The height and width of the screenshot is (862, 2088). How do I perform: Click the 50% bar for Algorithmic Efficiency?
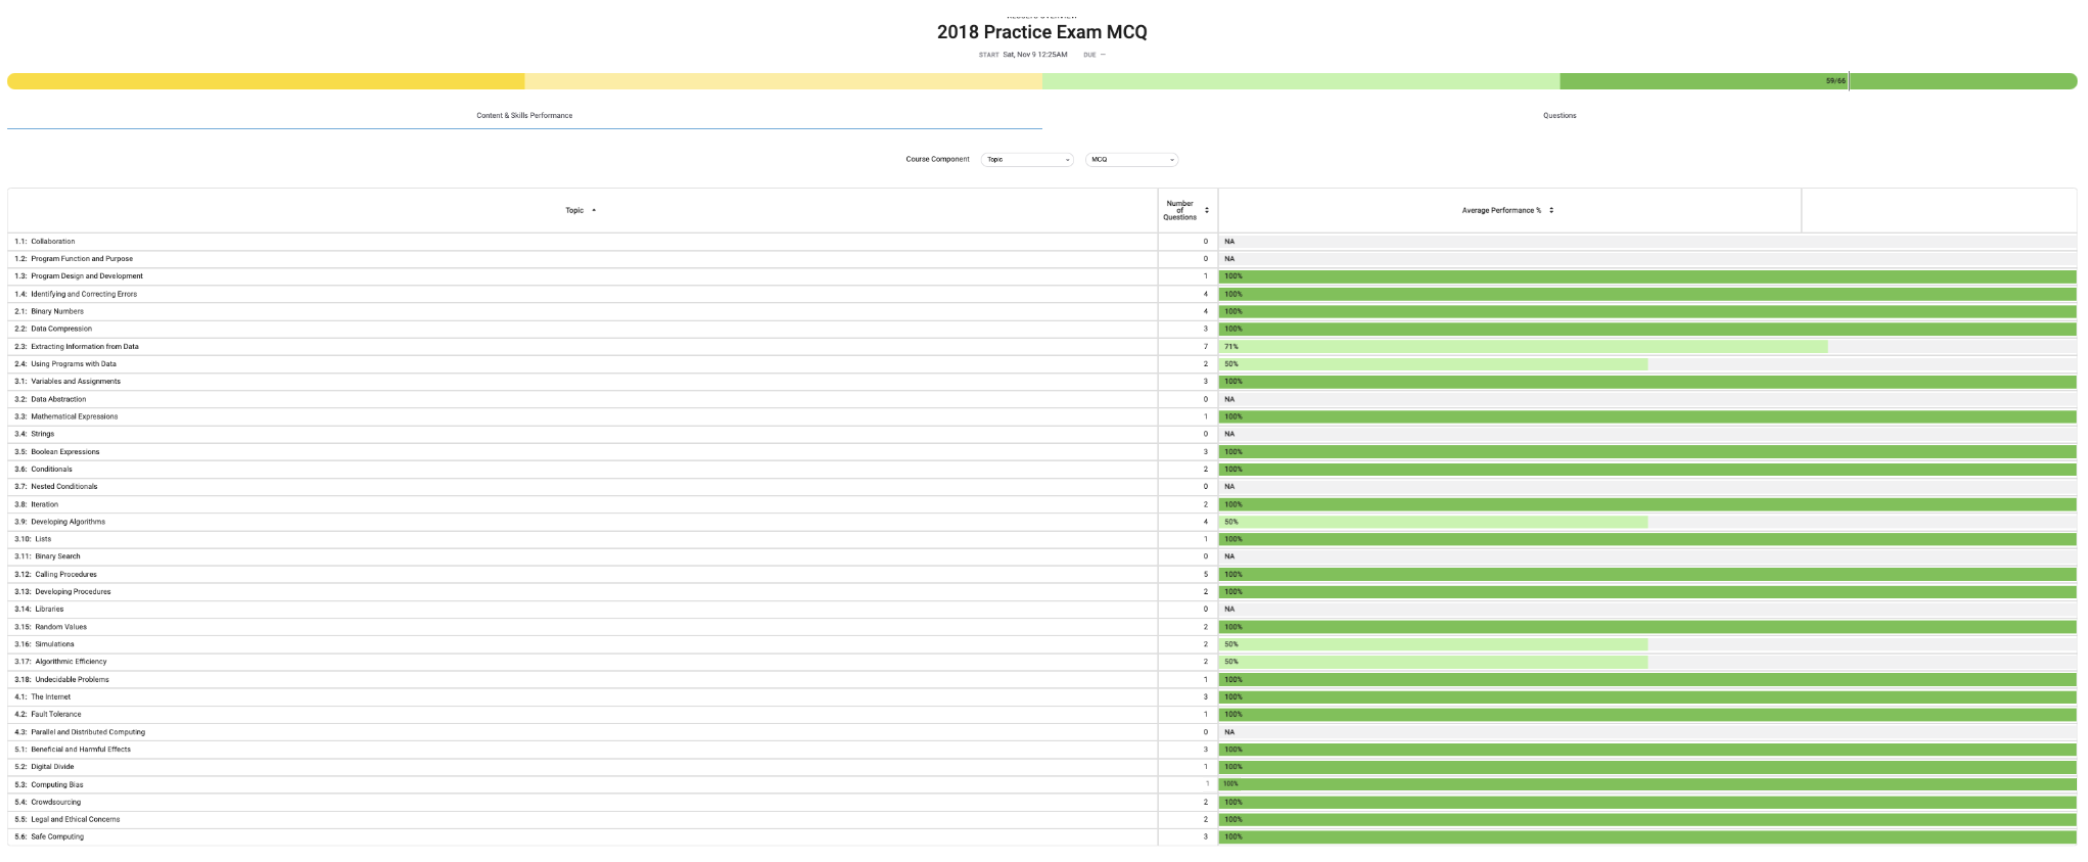click(x=1433, y=662)
